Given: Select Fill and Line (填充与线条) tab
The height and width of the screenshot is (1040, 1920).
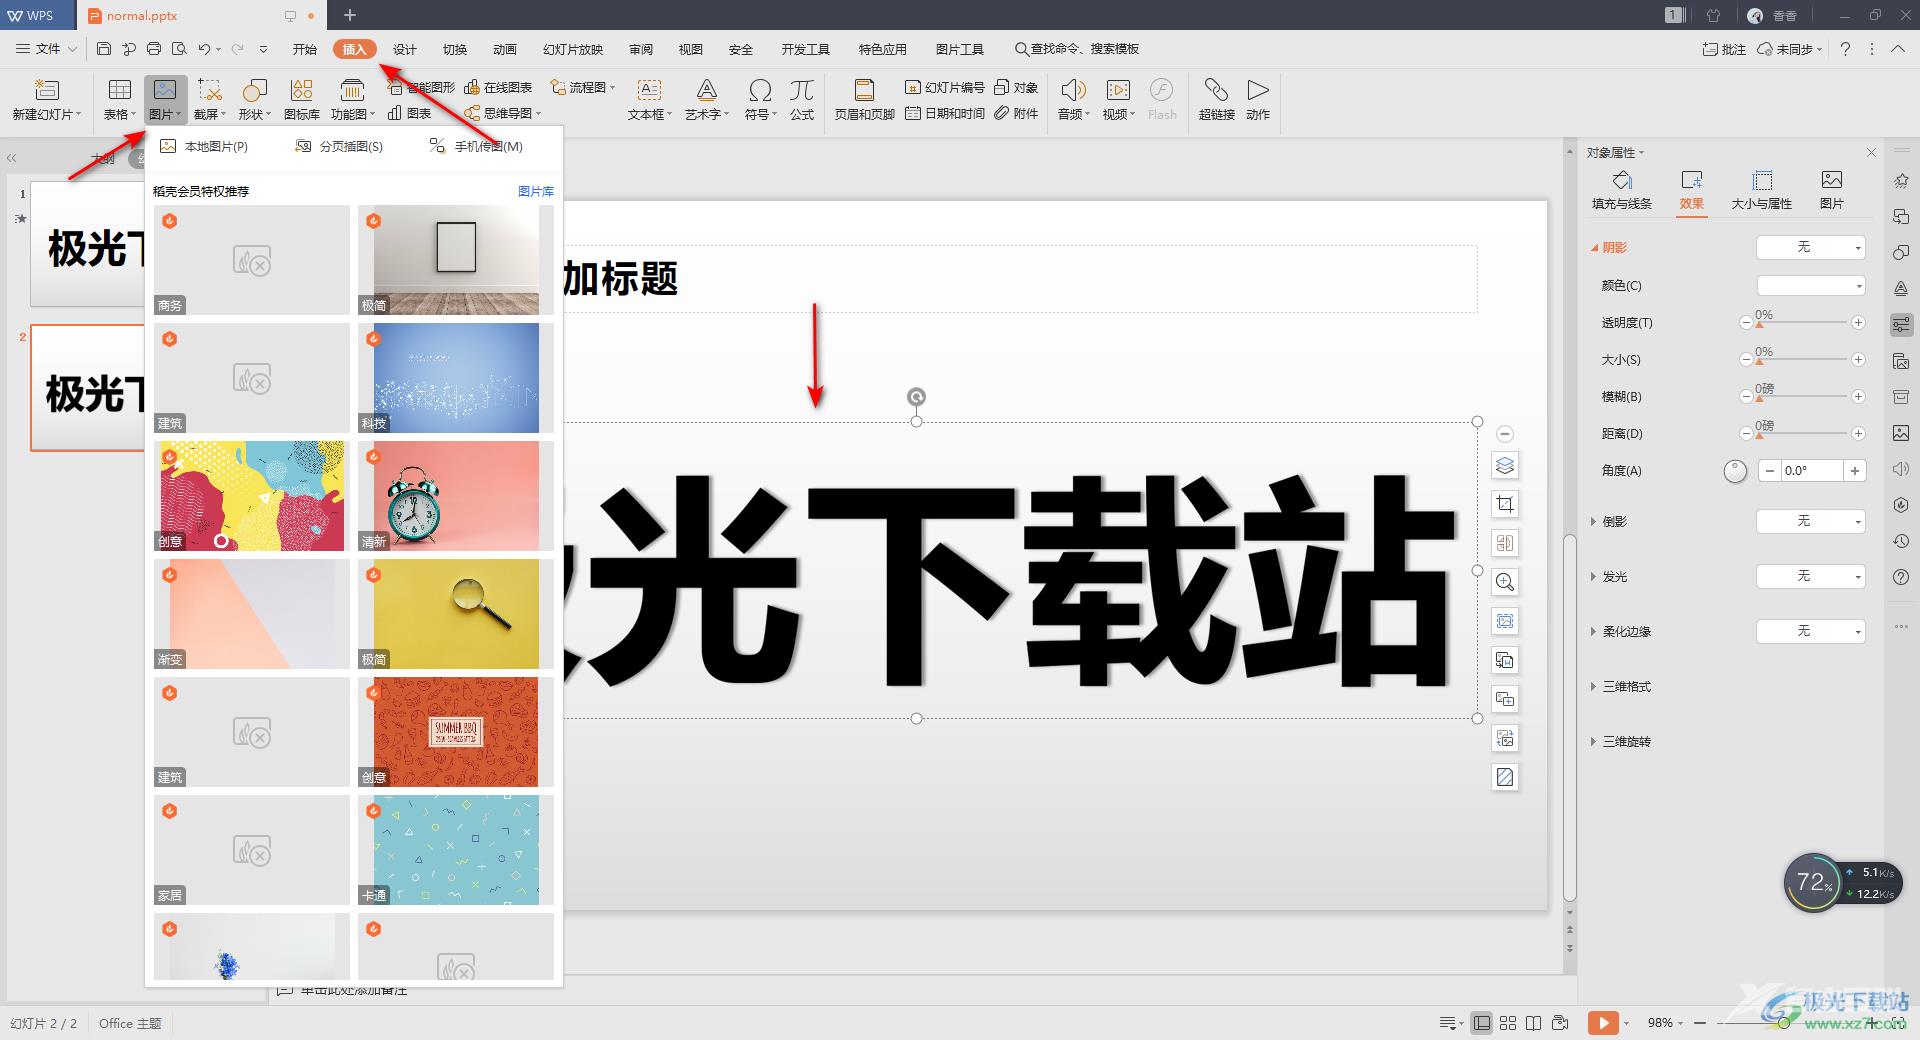Looking at the screenshot, I should [x=1622, y=190].
